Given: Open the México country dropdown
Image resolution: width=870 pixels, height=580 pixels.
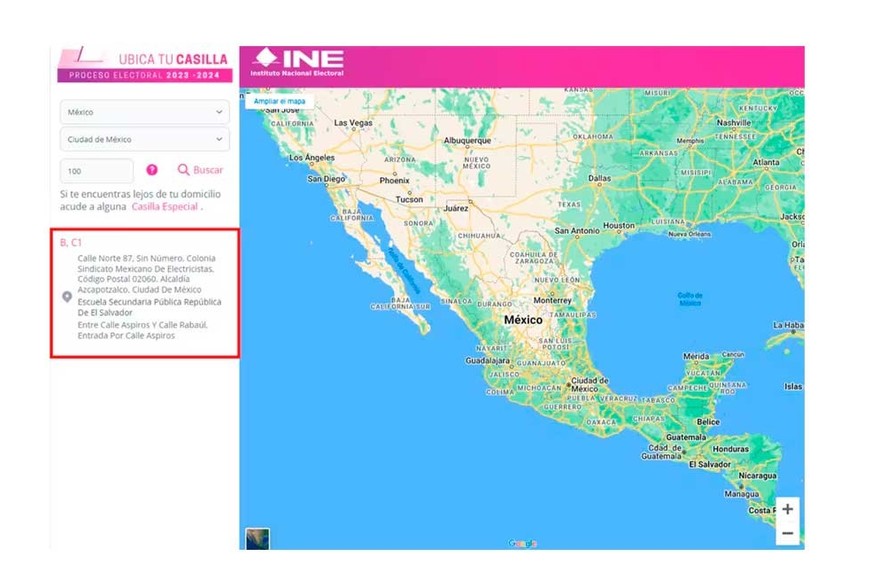Looking at the screenshot, I should tap(145, 112).
